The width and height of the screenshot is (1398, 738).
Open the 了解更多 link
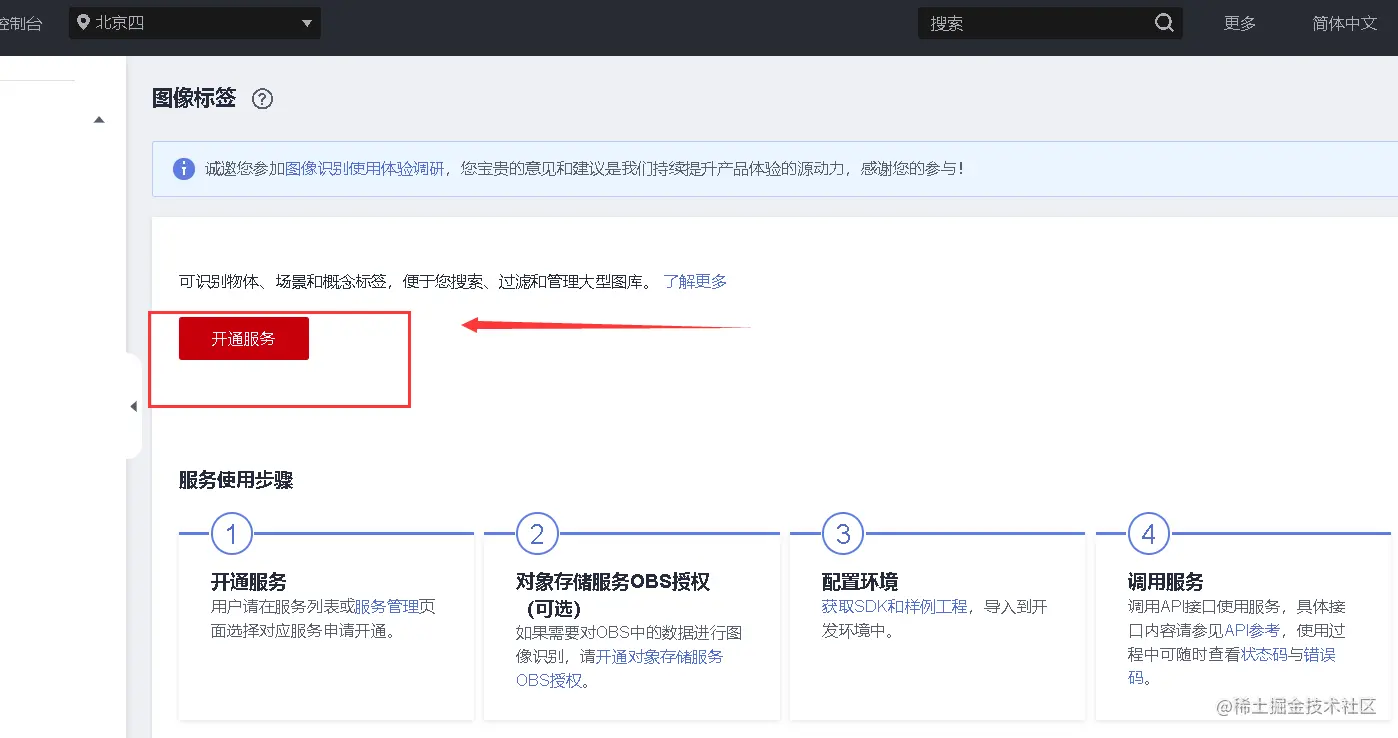pyautogui.click(x=695, y=281)
